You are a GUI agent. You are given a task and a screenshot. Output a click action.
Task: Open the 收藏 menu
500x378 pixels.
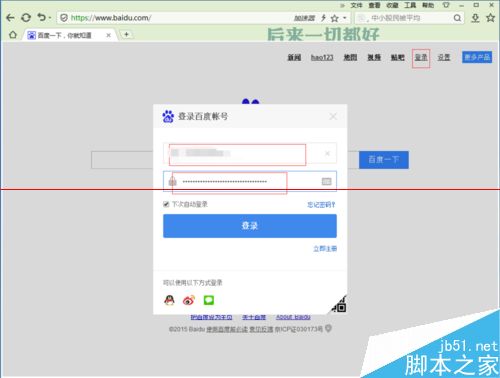click(x=392, y=5)
